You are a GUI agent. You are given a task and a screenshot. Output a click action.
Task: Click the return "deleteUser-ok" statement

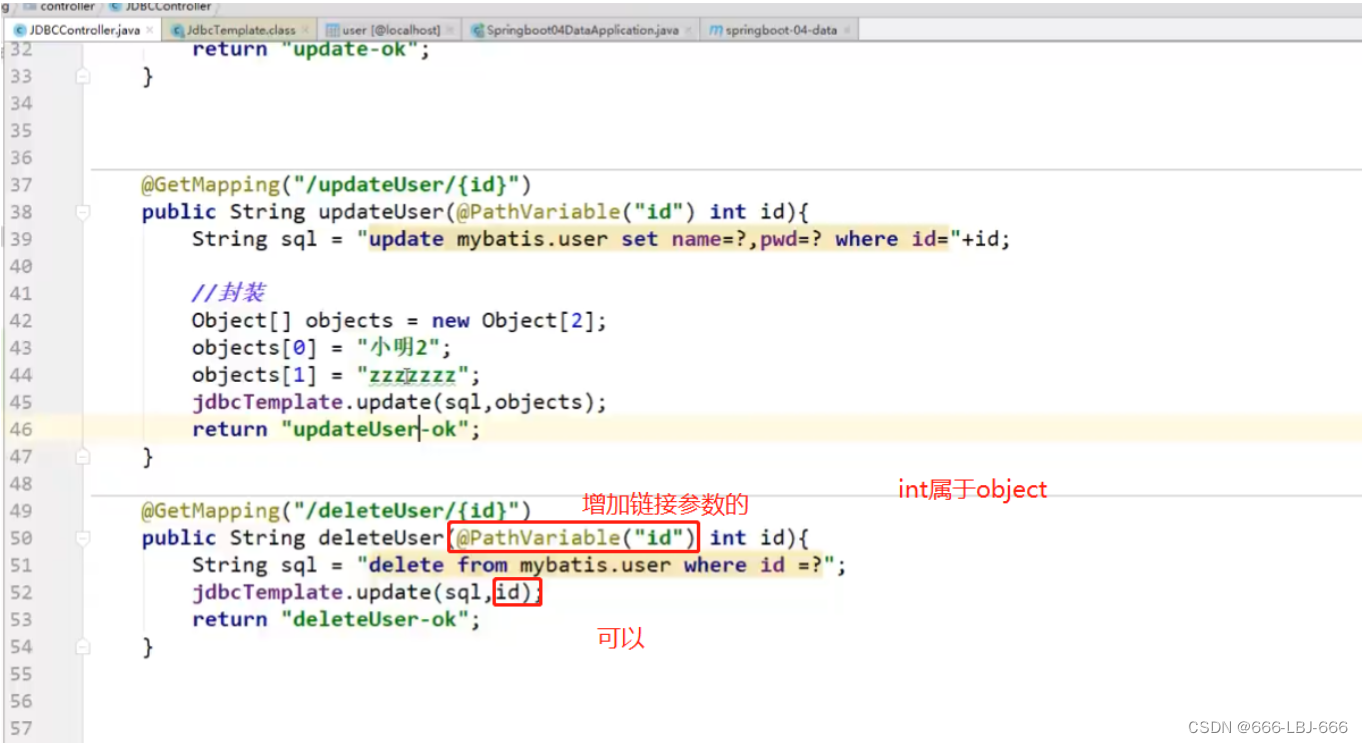(336, 620)
